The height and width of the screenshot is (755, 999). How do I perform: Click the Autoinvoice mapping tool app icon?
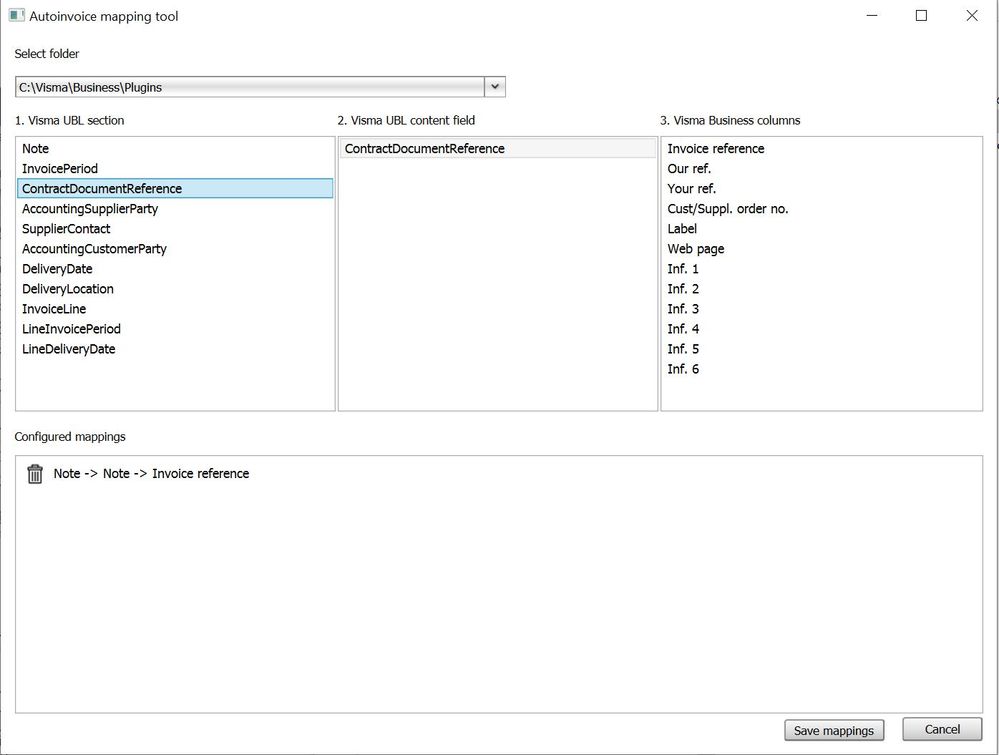click(x=17, y=15)
